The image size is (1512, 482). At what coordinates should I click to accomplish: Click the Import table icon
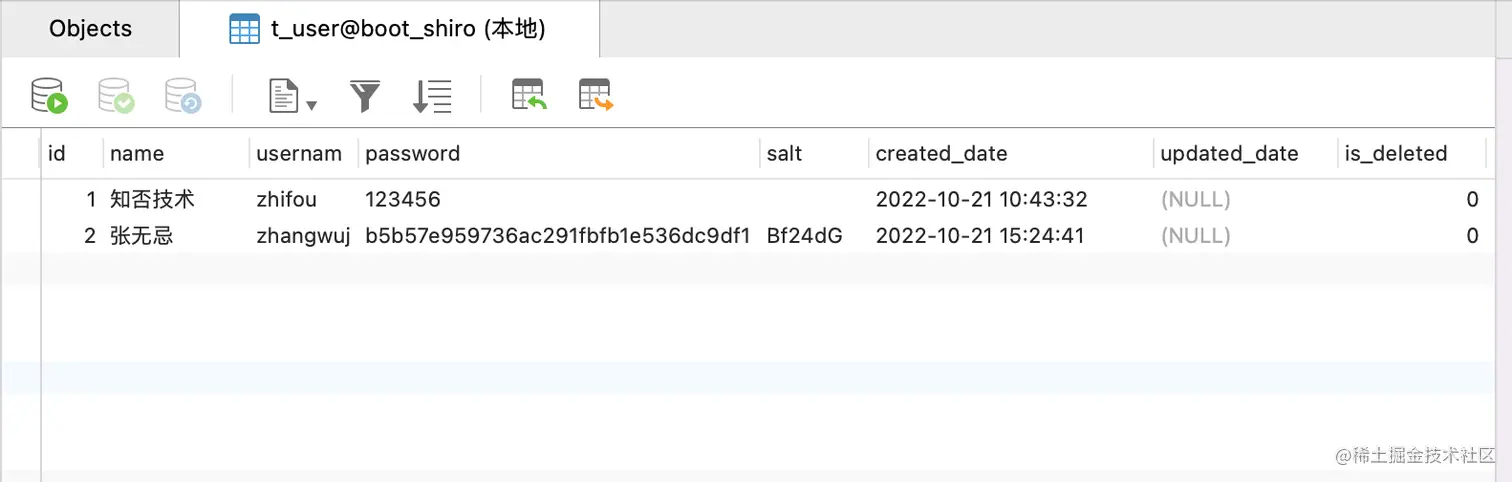(529, 95)
